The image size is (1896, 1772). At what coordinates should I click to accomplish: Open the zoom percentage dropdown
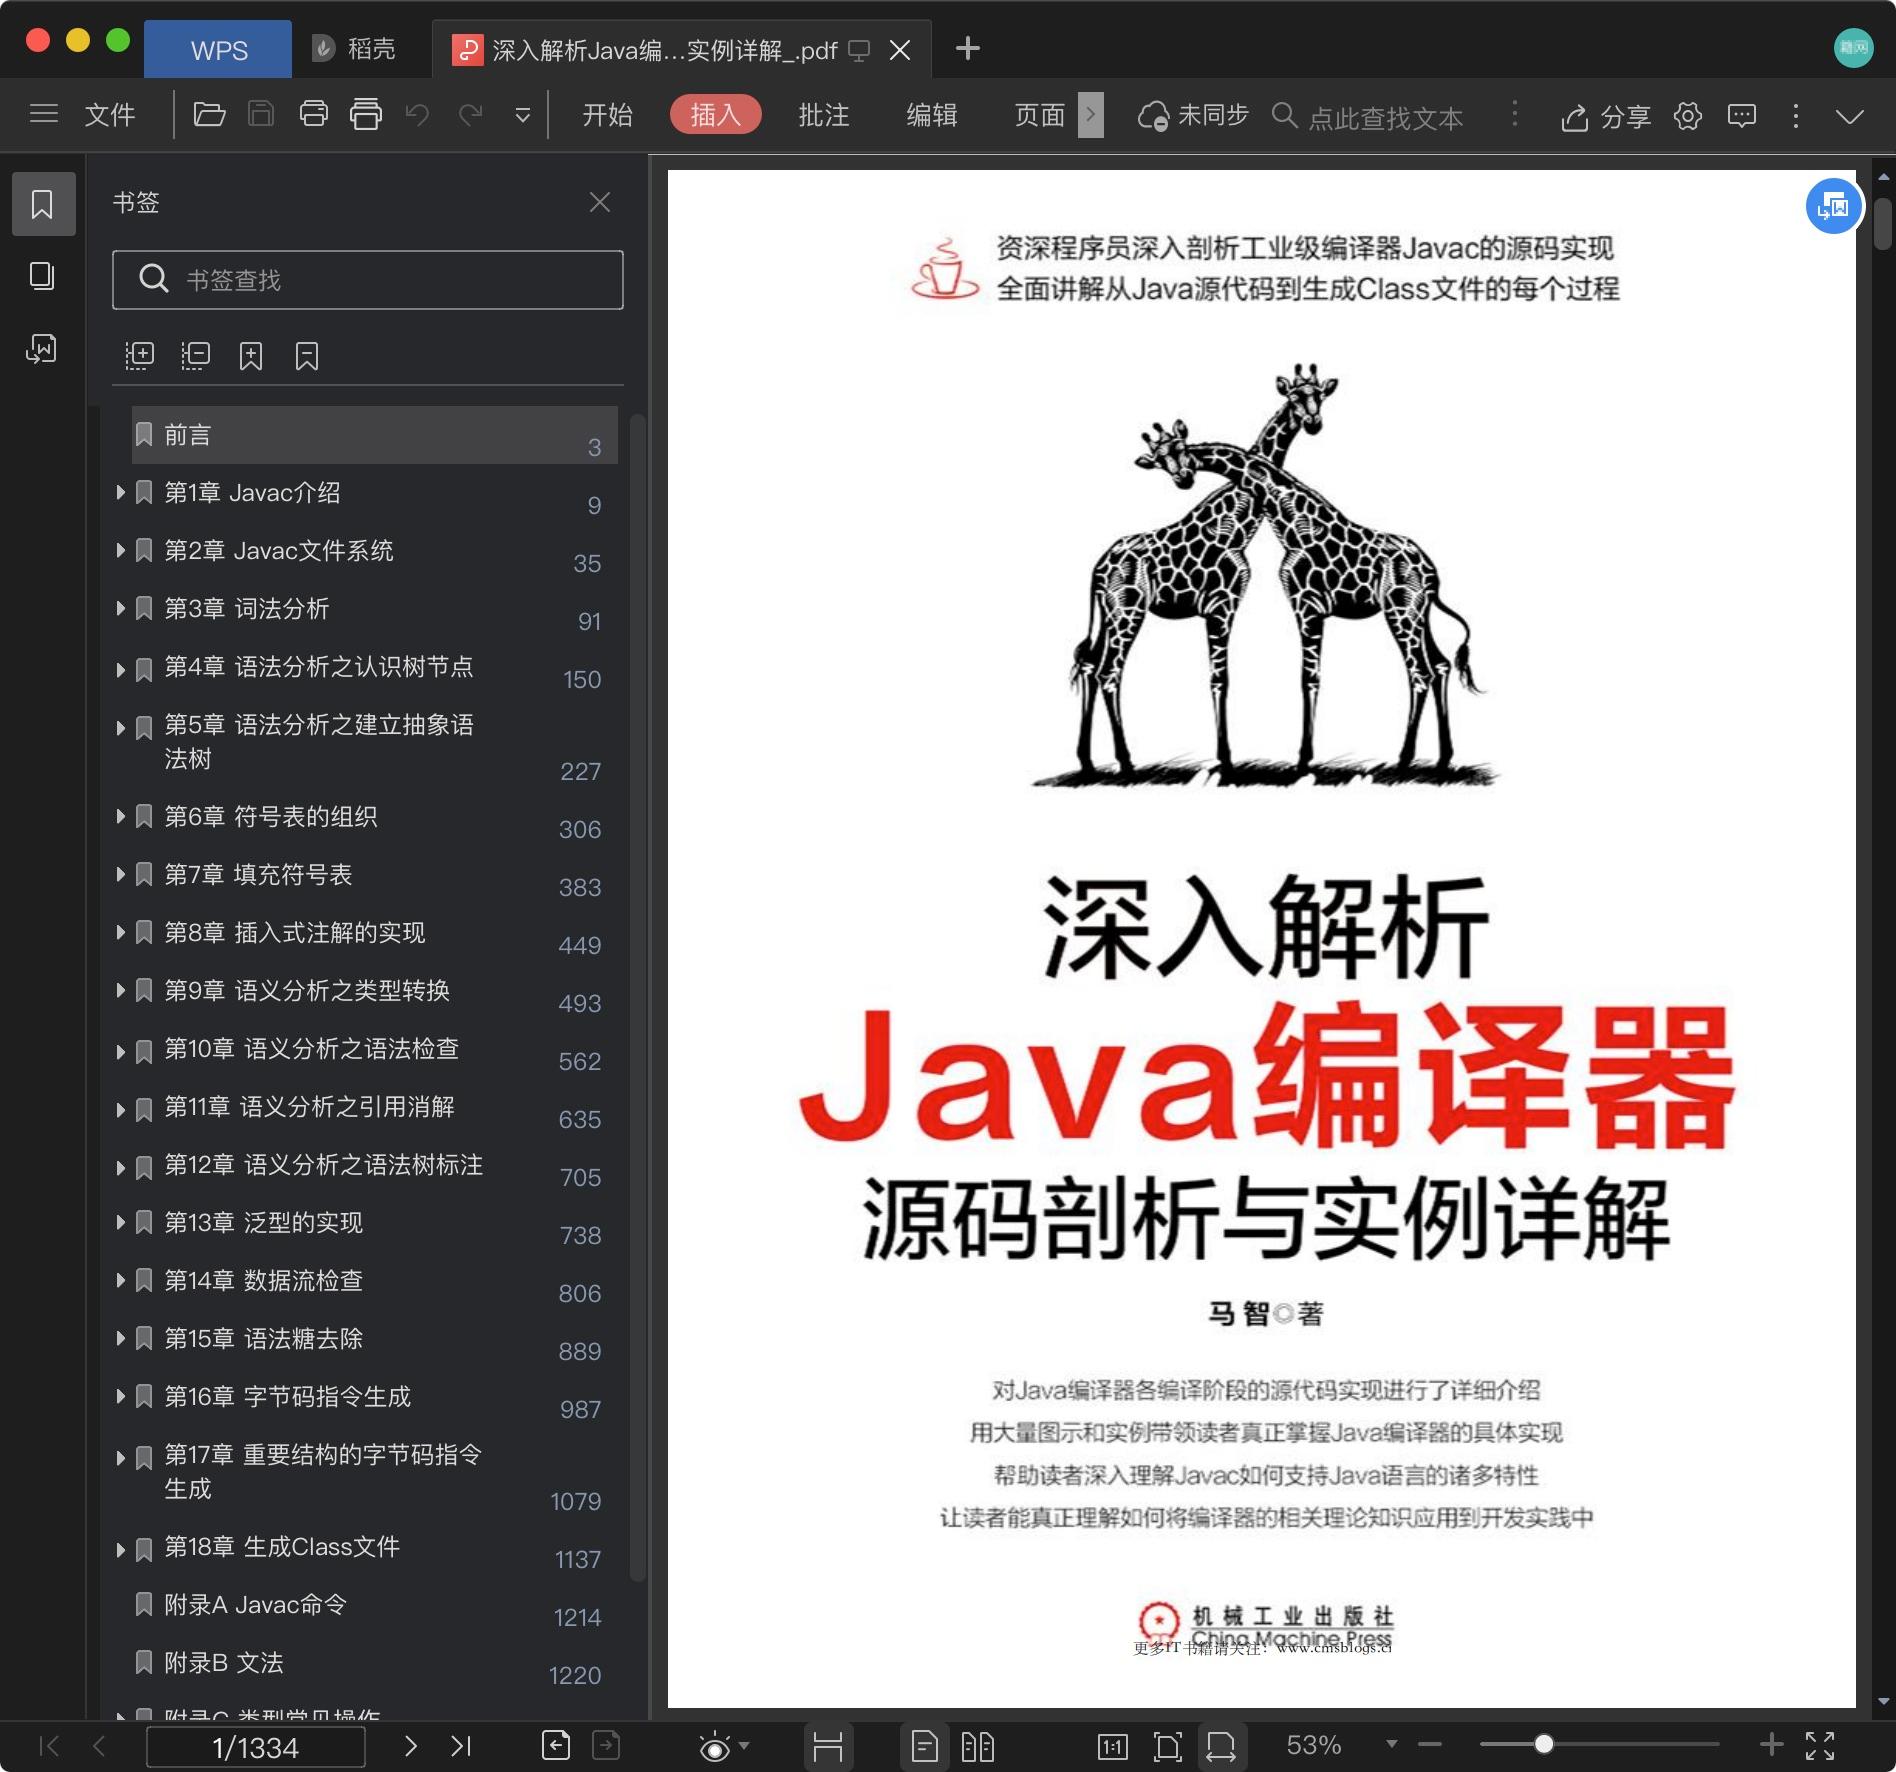pos(1391,1745)
